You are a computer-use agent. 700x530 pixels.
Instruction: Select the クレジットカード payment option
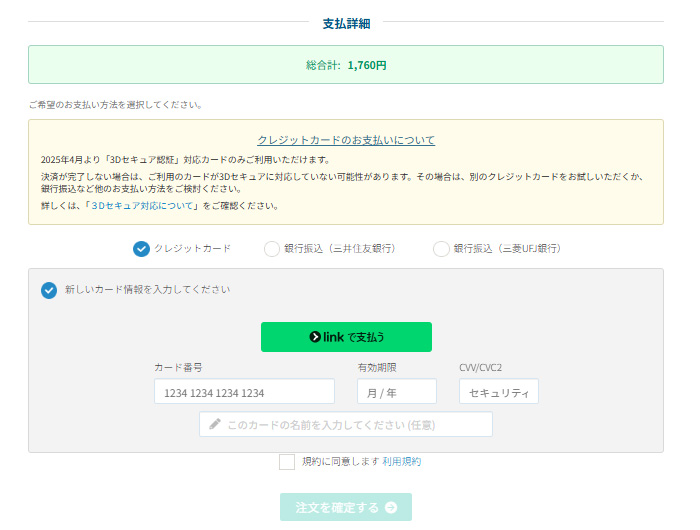[141, 249]
